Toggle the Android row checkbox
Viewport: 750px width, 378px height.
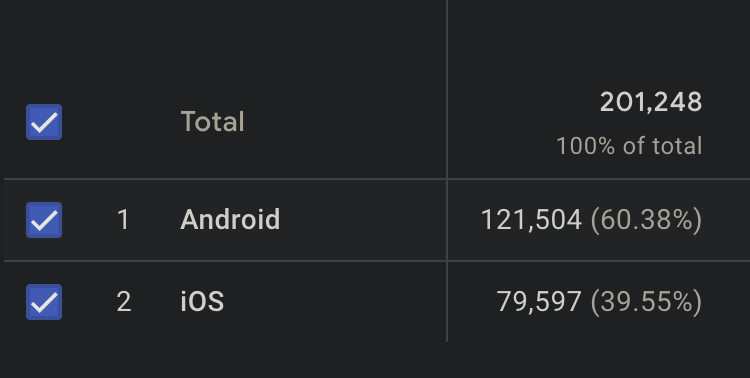click(x=44, y=220)
